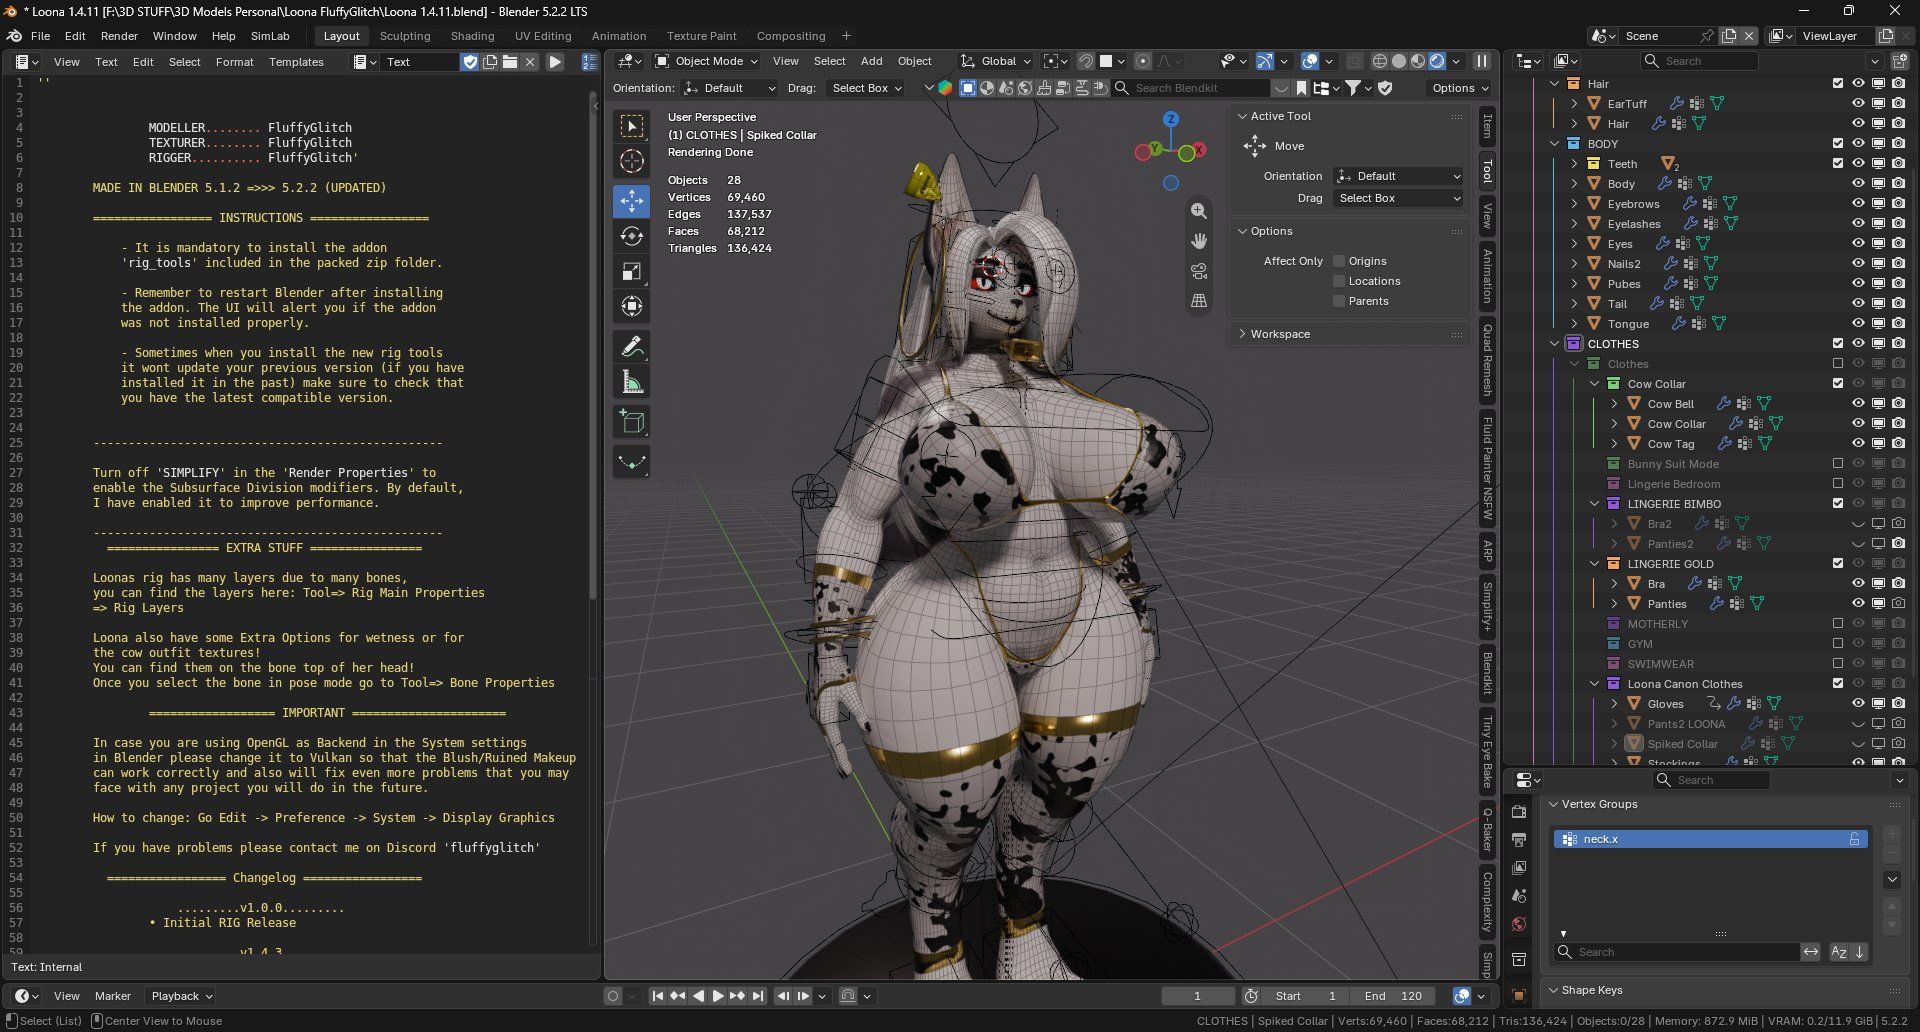Viewport: 1920px width, 1032px height.
Task: Open the Templates menu in text editor
Action: point(296,62)
